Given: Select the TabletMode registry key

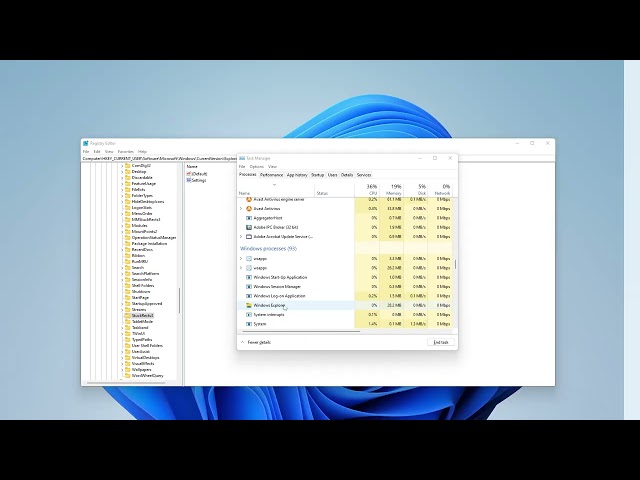Looking at the screenshot, I should [x=142, y=322].
